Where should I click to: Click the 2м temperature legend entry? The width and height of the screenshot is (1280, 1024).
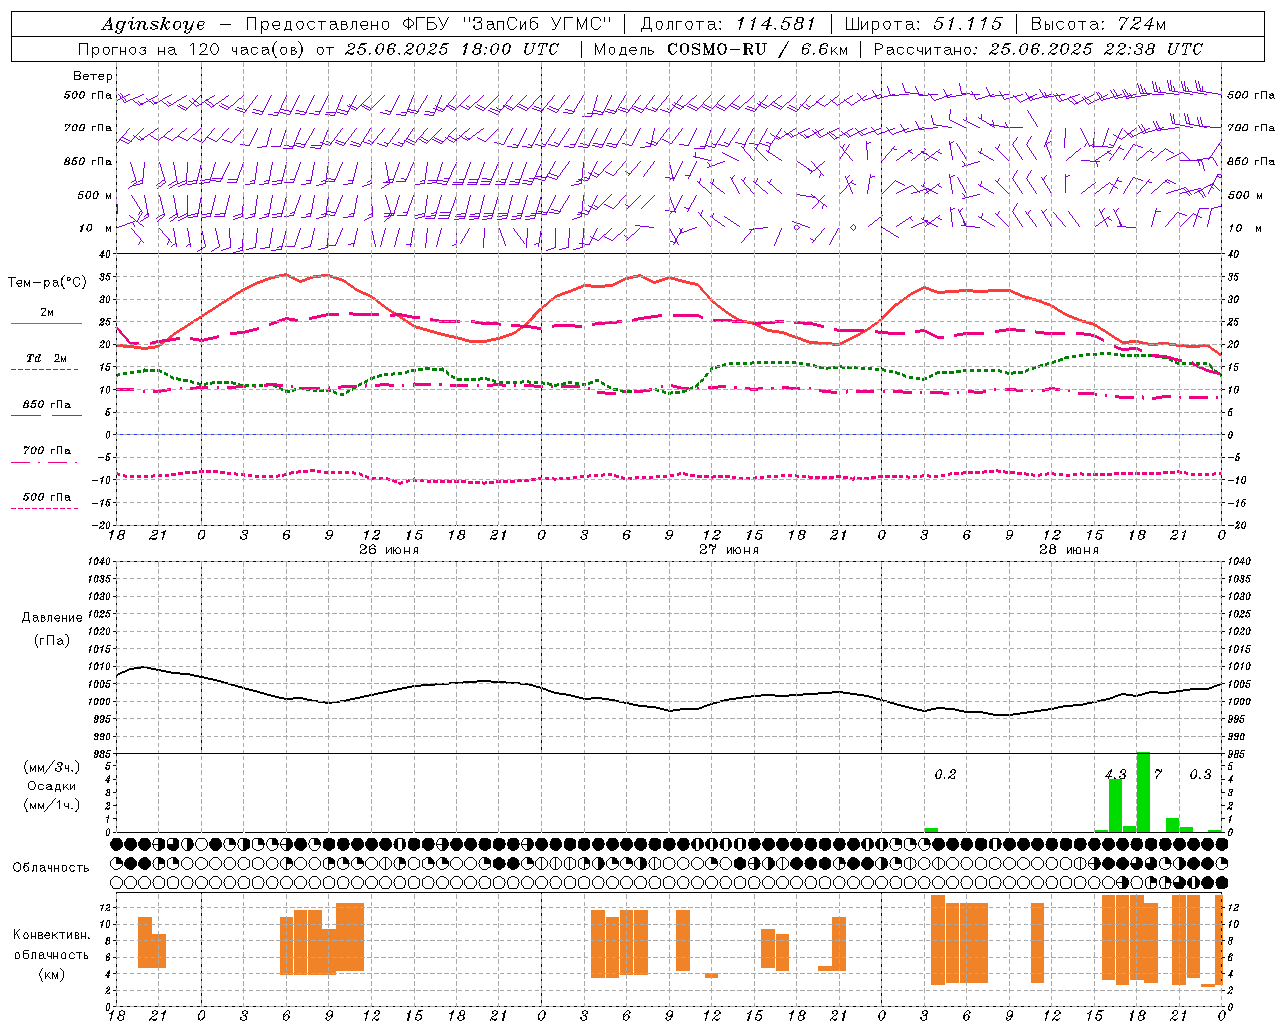[47, 312]
